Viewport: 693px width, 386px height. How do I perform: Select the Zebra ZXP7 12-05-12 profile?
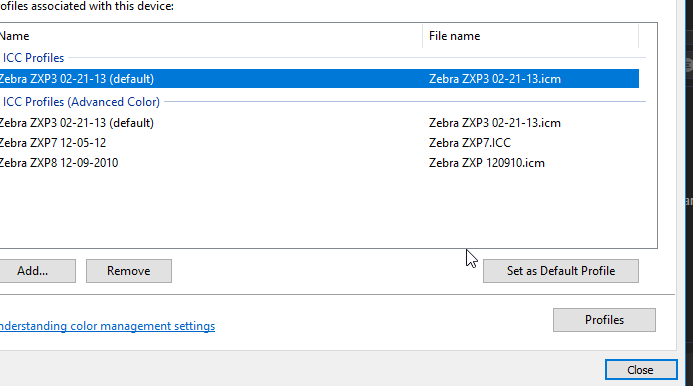tap(319, 143)
